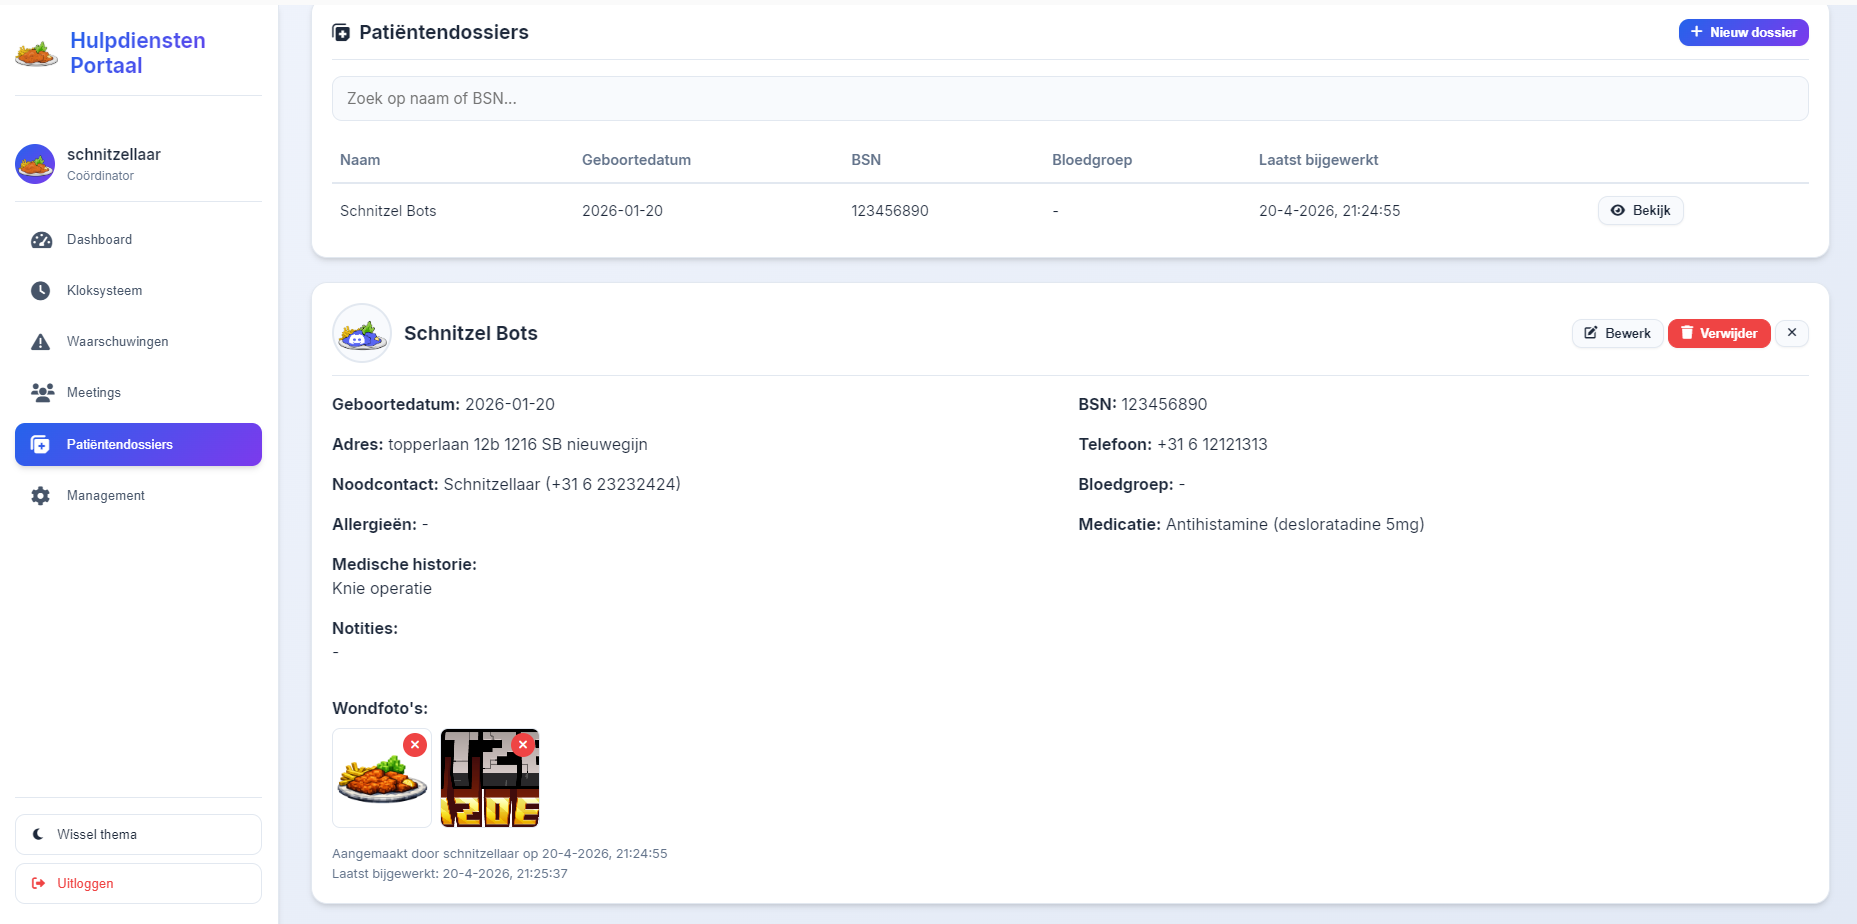The height and width of the screenshot is (924, 1857).
Task: Open the Dashboard page
Action: tap(99, 240)
